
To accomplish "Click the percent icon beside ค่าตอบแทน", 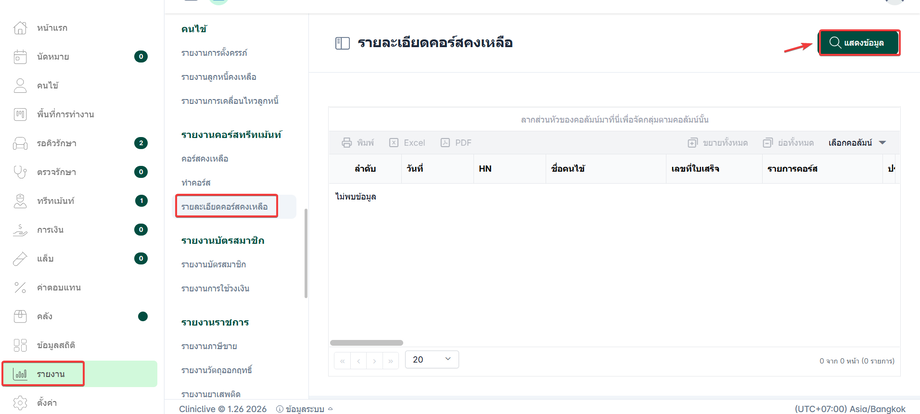I will tap(21, 287).
